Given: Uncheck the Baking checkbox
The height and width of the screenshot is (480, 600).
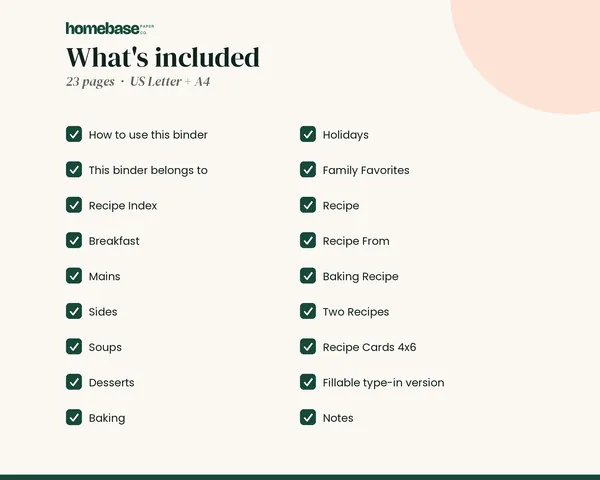Looking at the screenshot, I should tap(74, 418).
